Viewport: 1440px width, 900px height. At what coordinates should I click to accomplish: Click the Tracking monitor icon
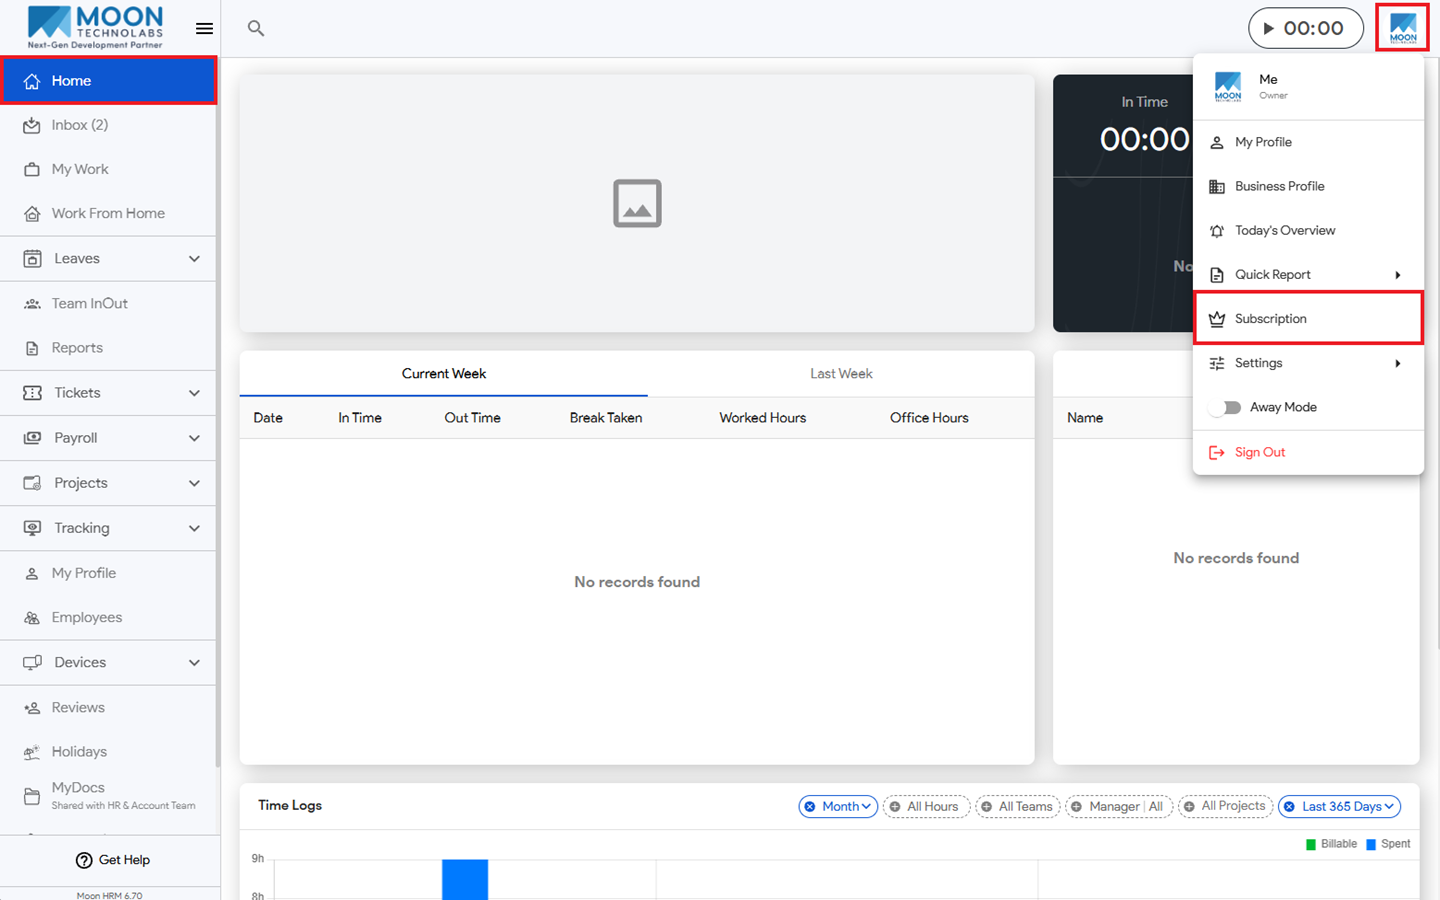(x=32, y=528)
